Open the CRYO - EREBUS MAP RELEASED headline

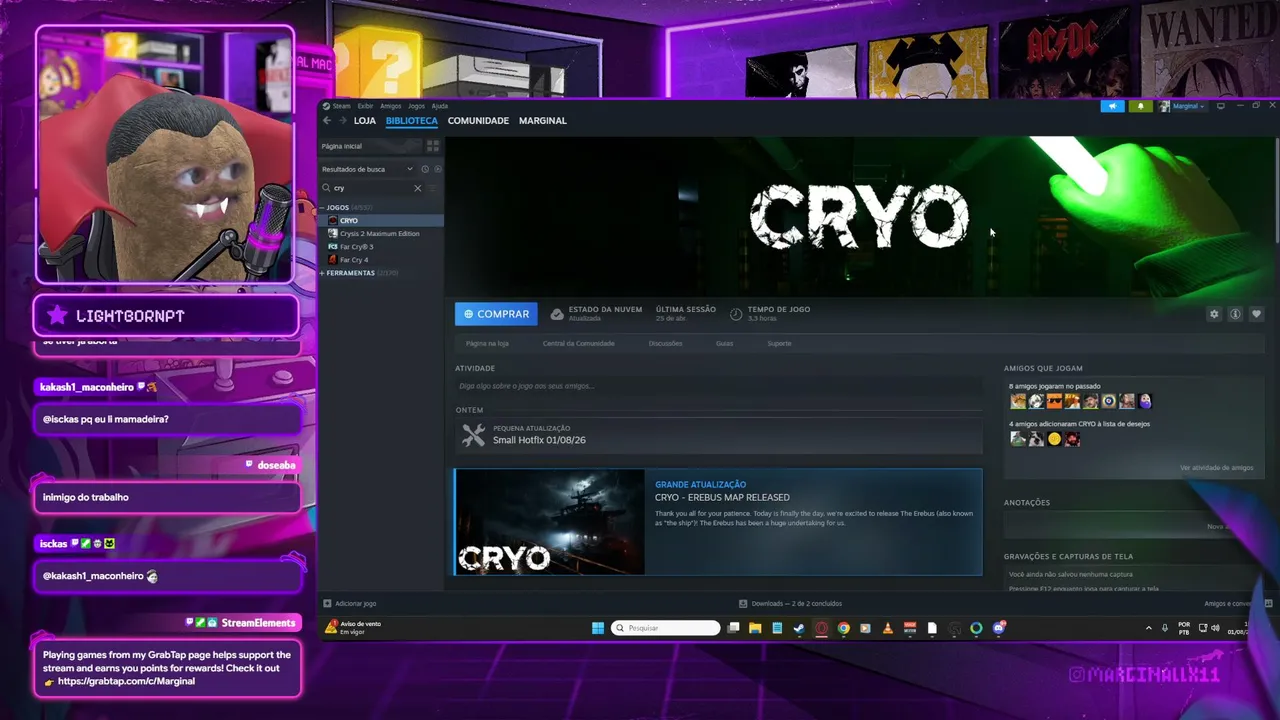coord(722,497)
